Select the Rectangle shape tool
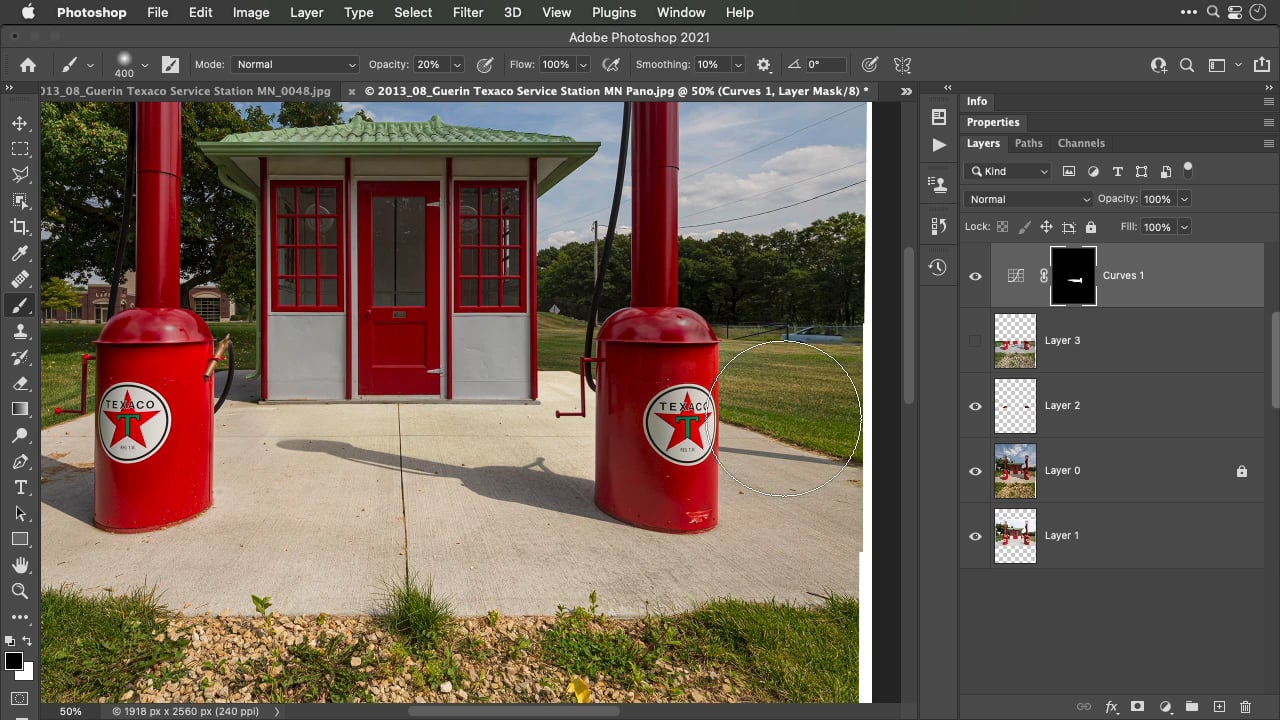The image size is (1280, 720). click(x=19, y=539)
